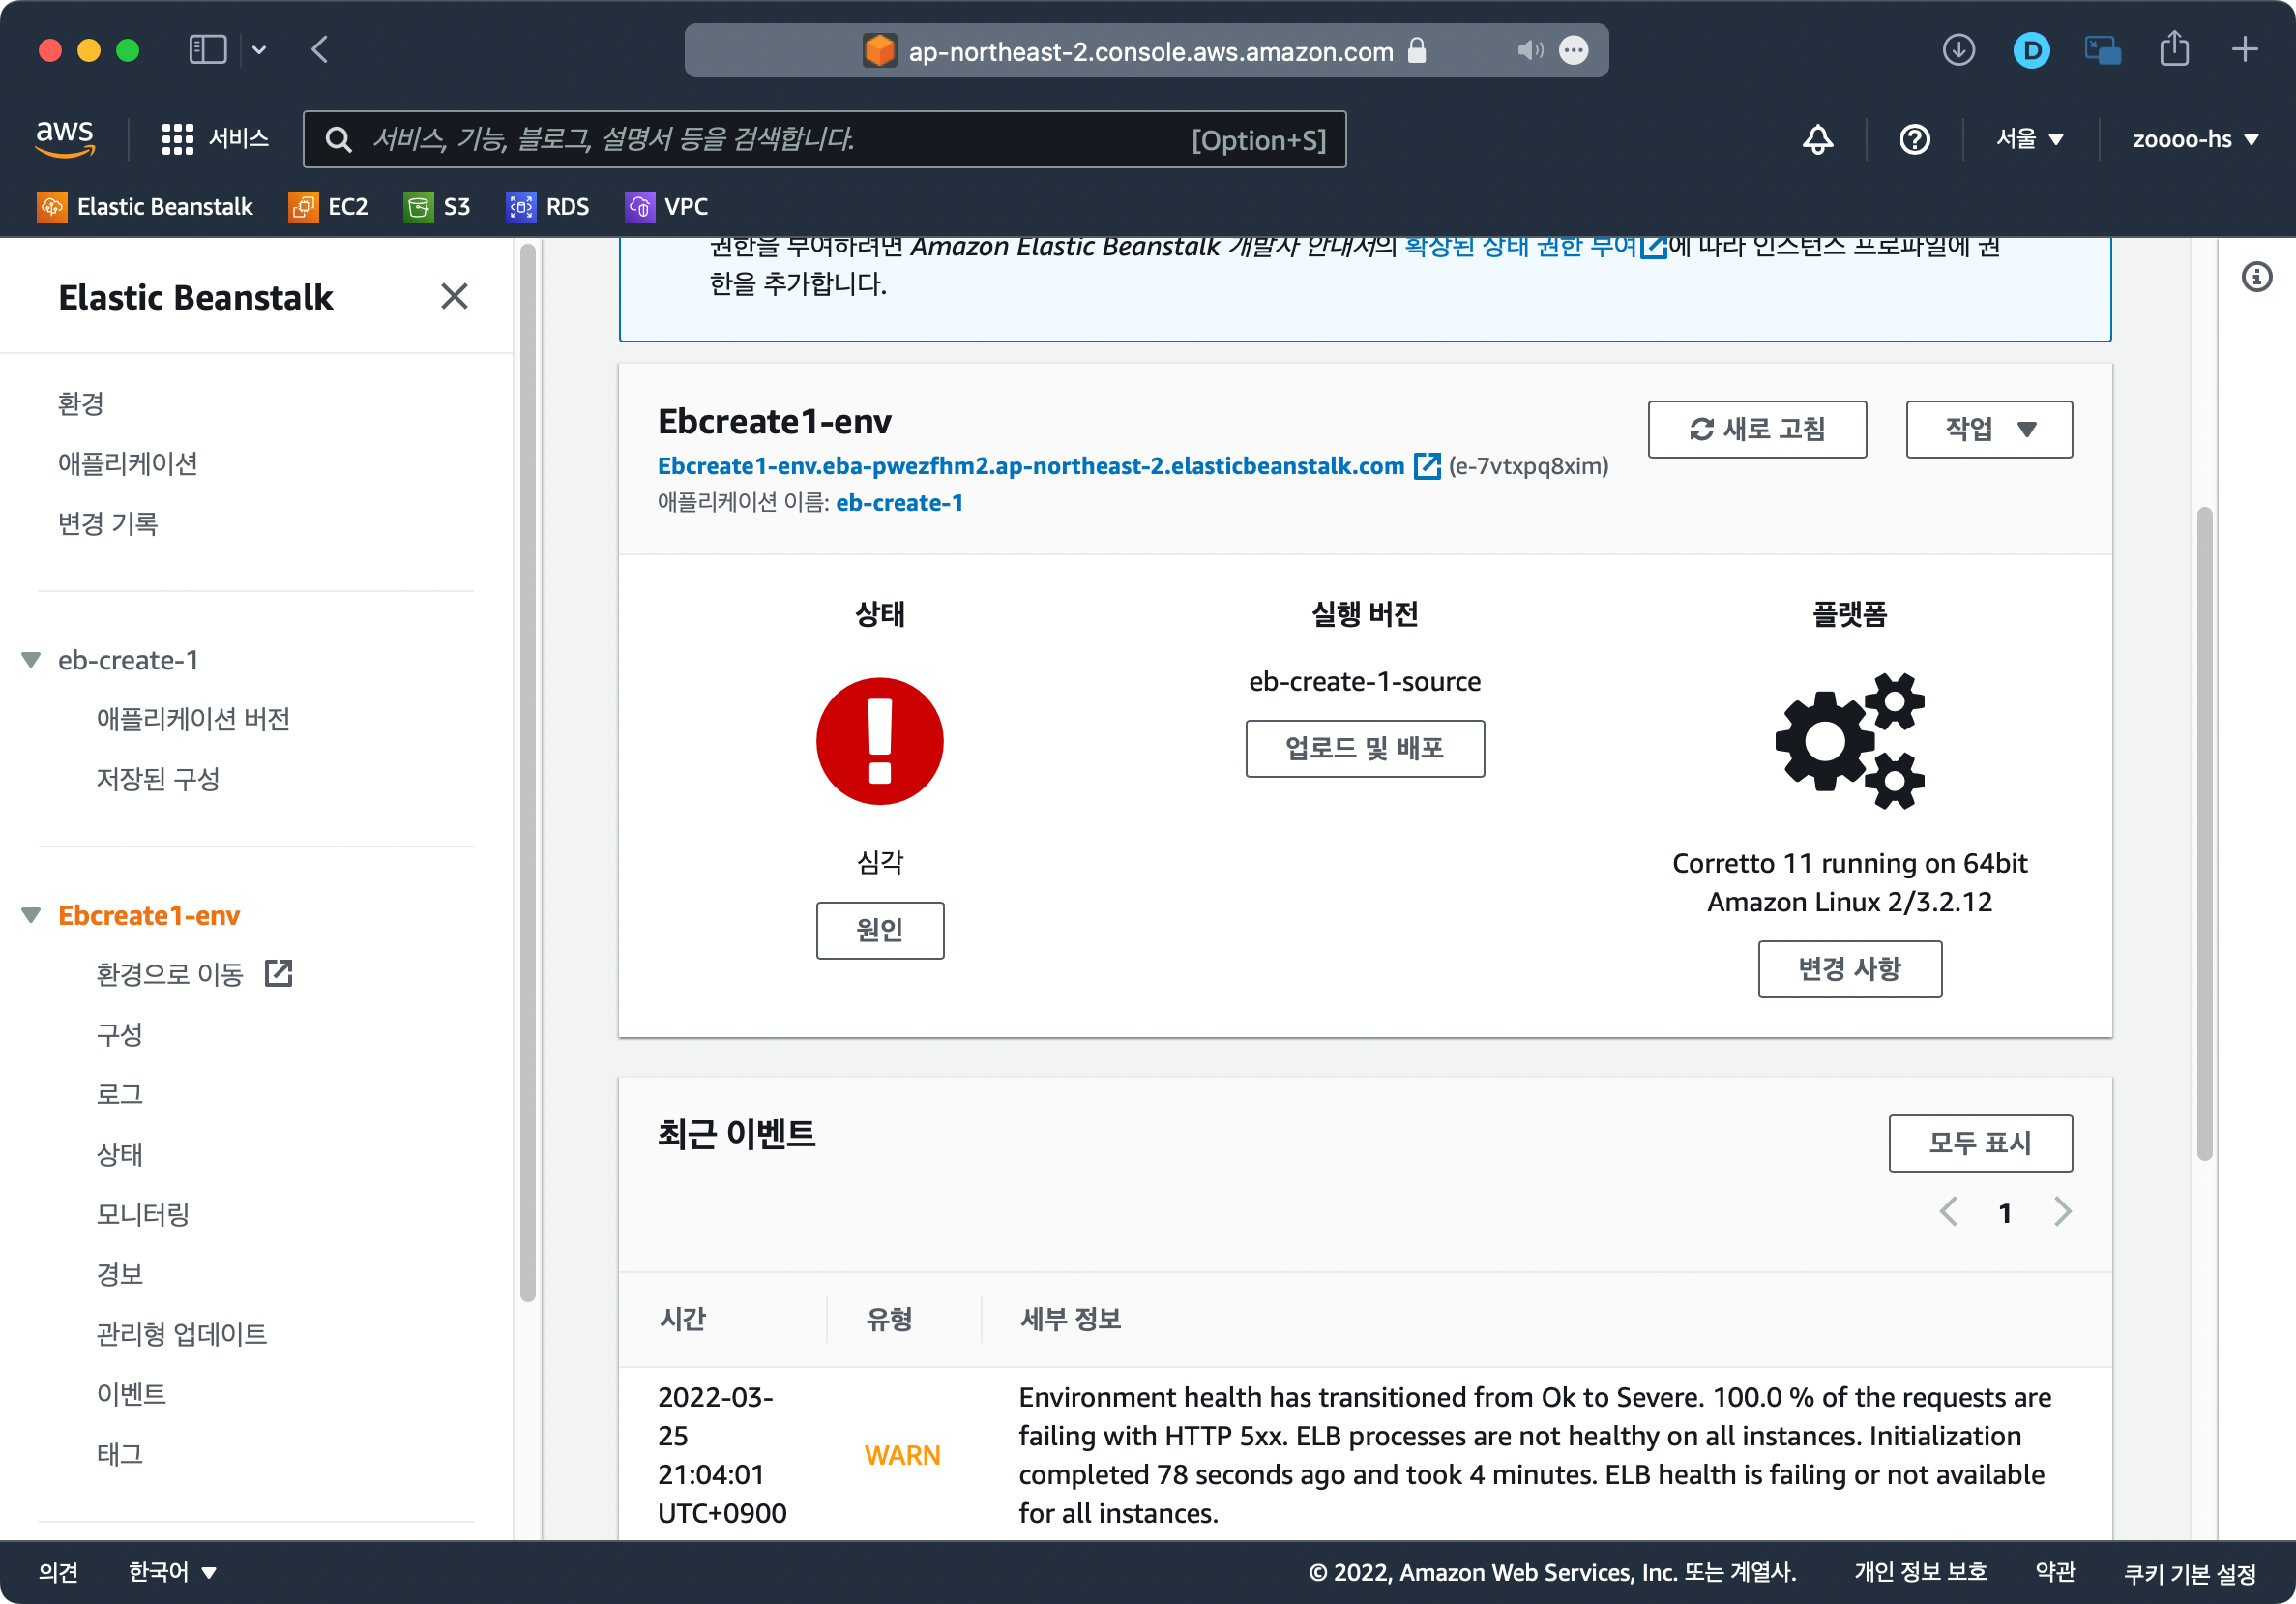Click the platform gears icon
The height and width of the screenshot is (1604, 2296).
(x=1849, y=741)
